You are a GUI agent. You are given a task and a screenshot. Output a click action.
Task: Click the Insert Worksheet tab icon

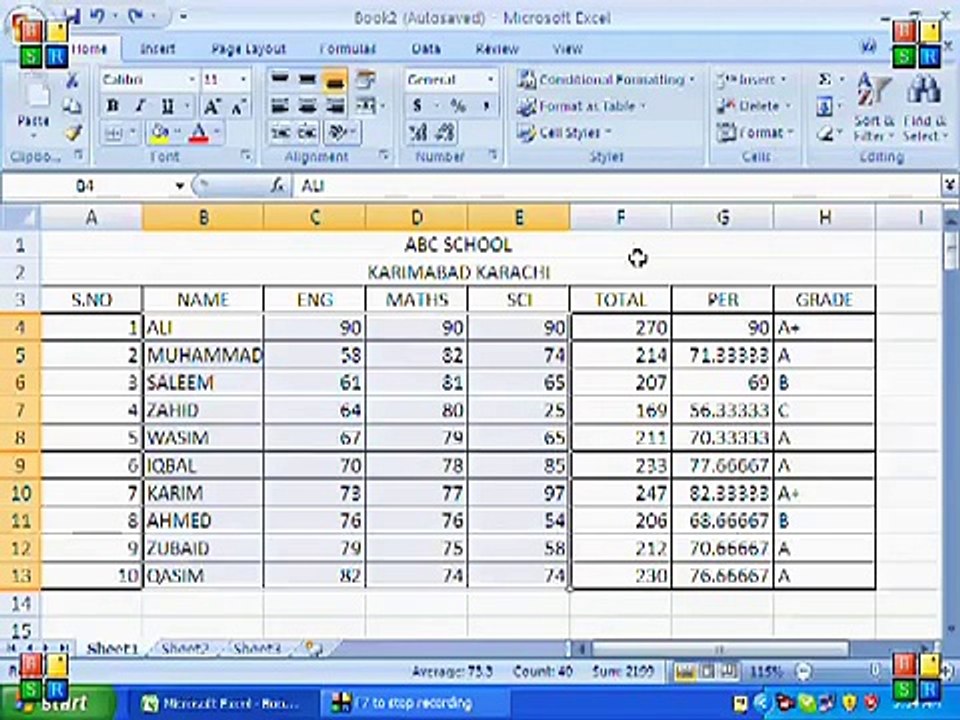(x=314, y=648)
